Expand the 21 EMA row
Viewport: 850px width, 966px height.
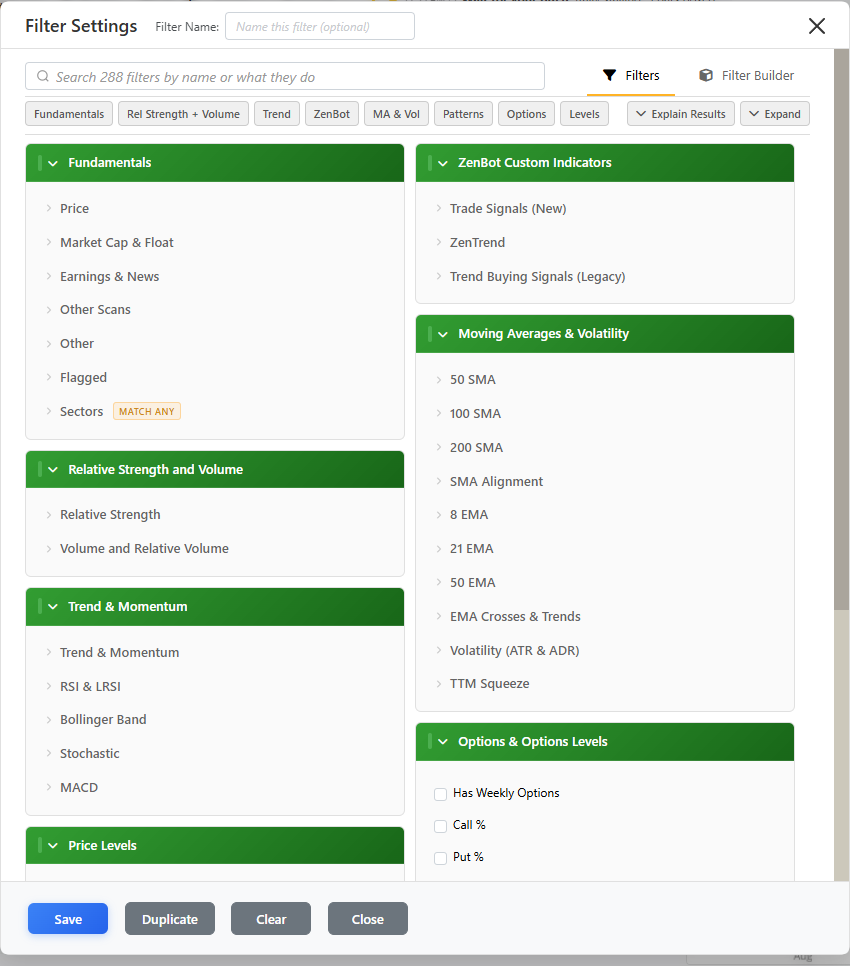point(605,548)
